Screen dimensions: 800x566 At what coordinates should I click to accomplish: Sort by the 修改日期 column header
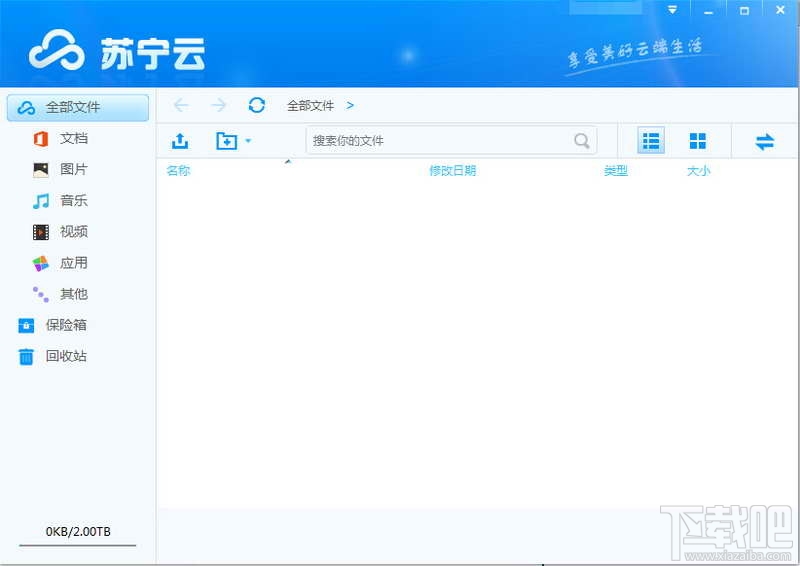tap(453, 170)
